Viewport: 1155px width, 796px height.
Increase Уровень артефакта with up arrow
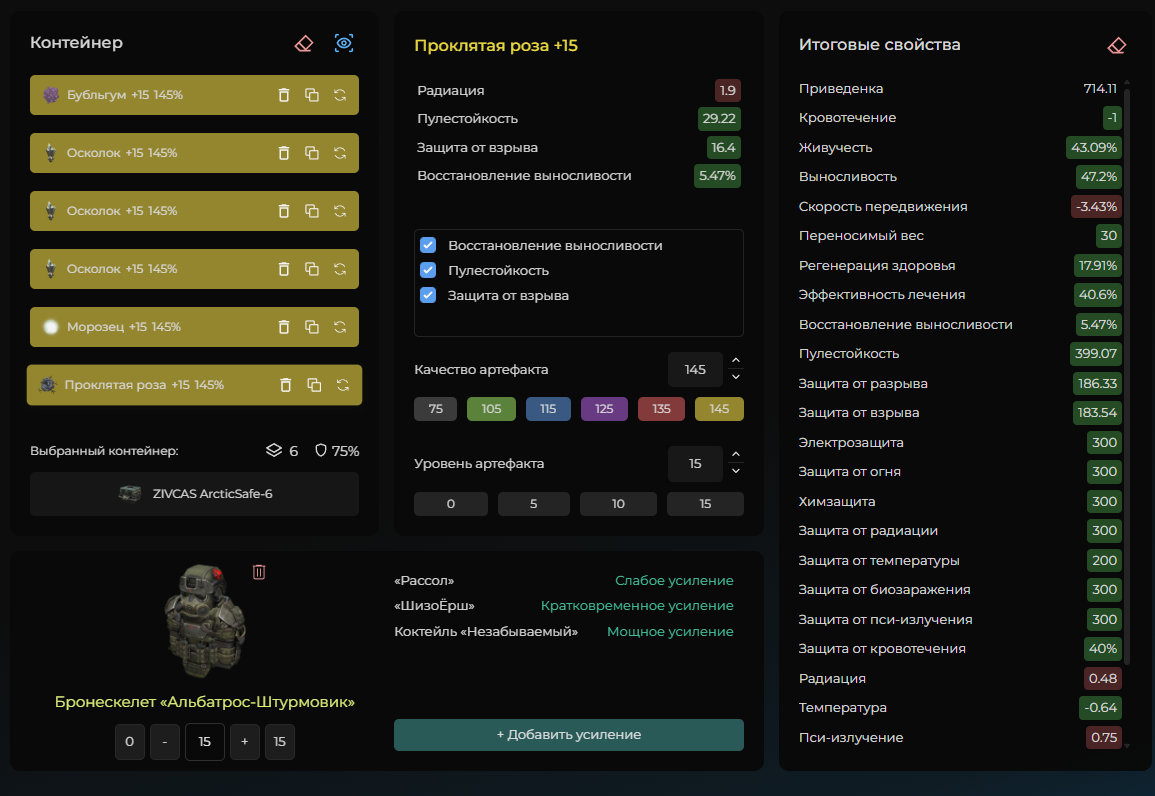(x=736, y=454)
